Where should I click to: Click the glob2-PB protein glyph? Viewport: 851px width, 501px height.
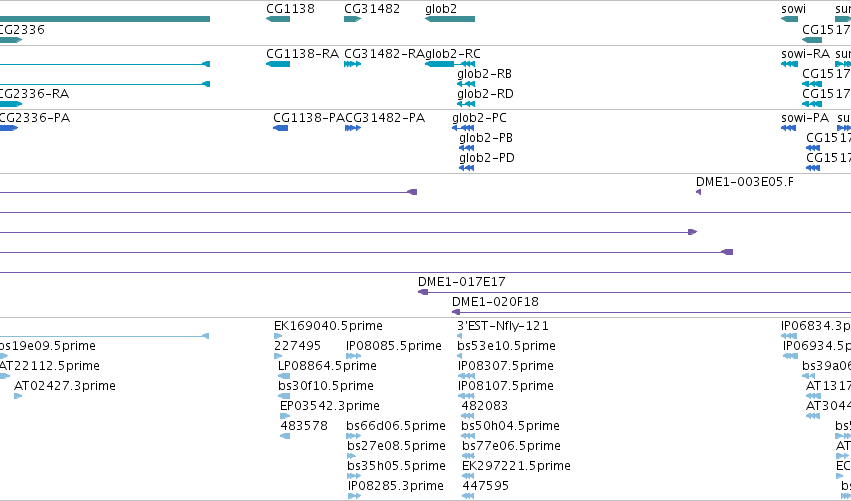467,148
